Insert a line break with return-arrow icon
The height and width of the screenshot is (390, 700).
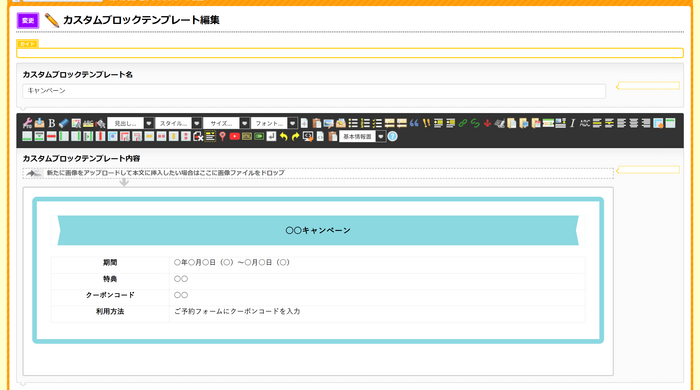point(271,137)
